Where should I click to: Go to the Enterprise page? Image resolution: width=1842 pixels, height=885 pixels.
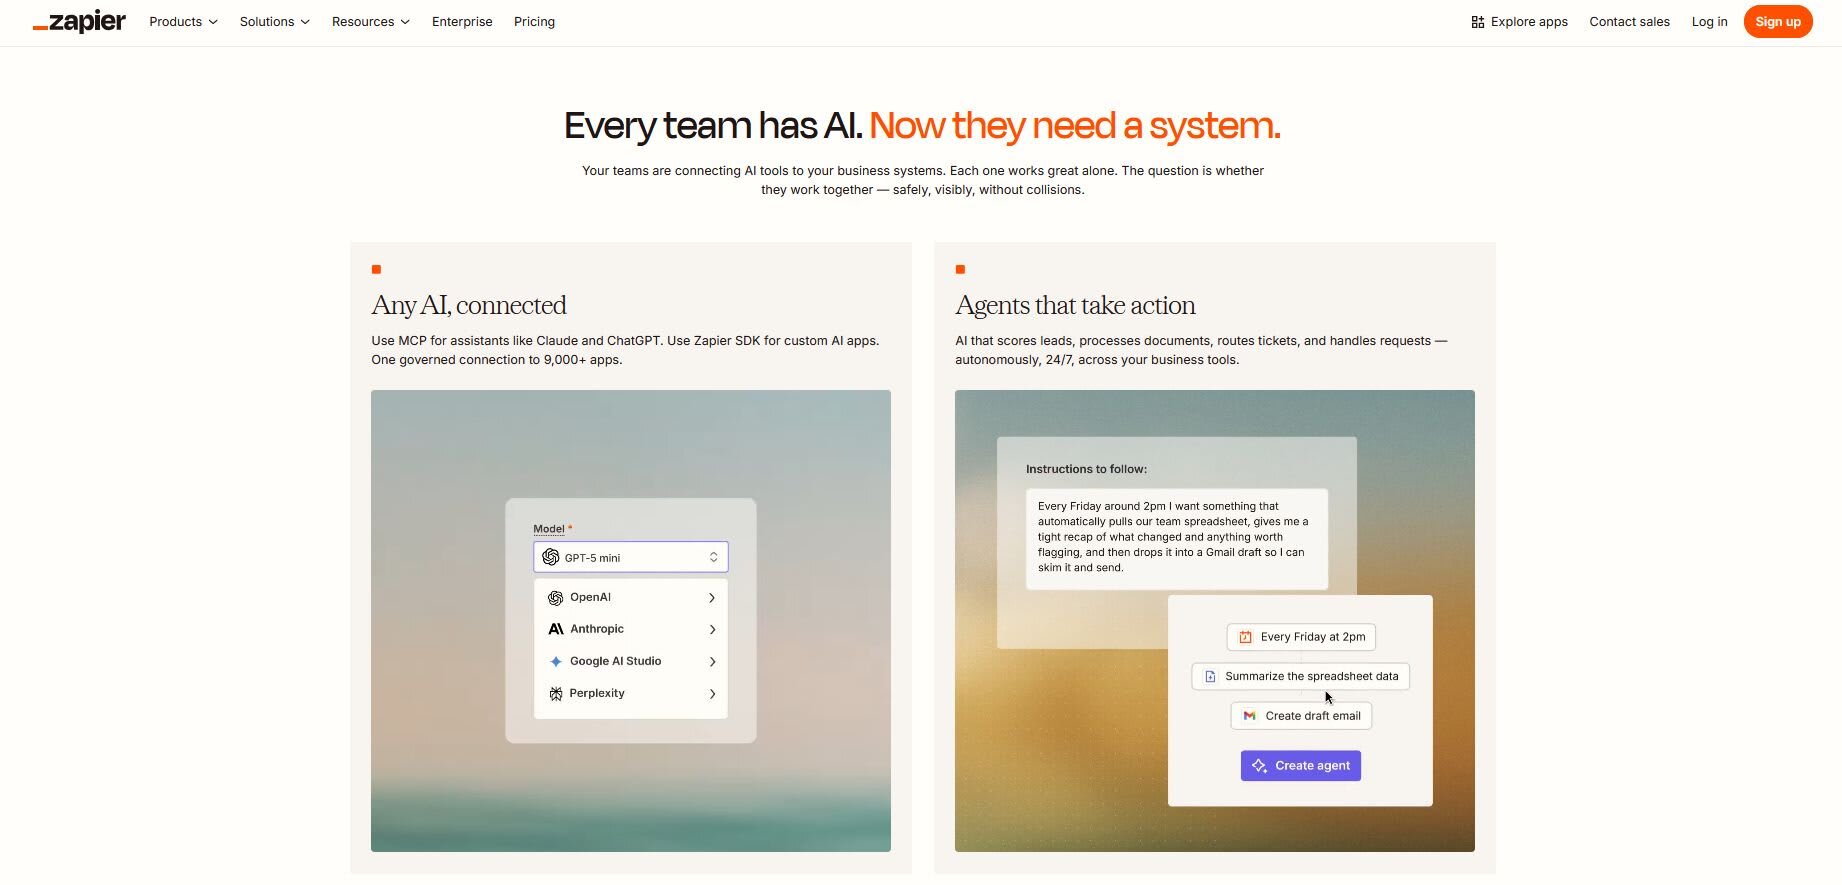pyautogui.click(x=462, y=22)
